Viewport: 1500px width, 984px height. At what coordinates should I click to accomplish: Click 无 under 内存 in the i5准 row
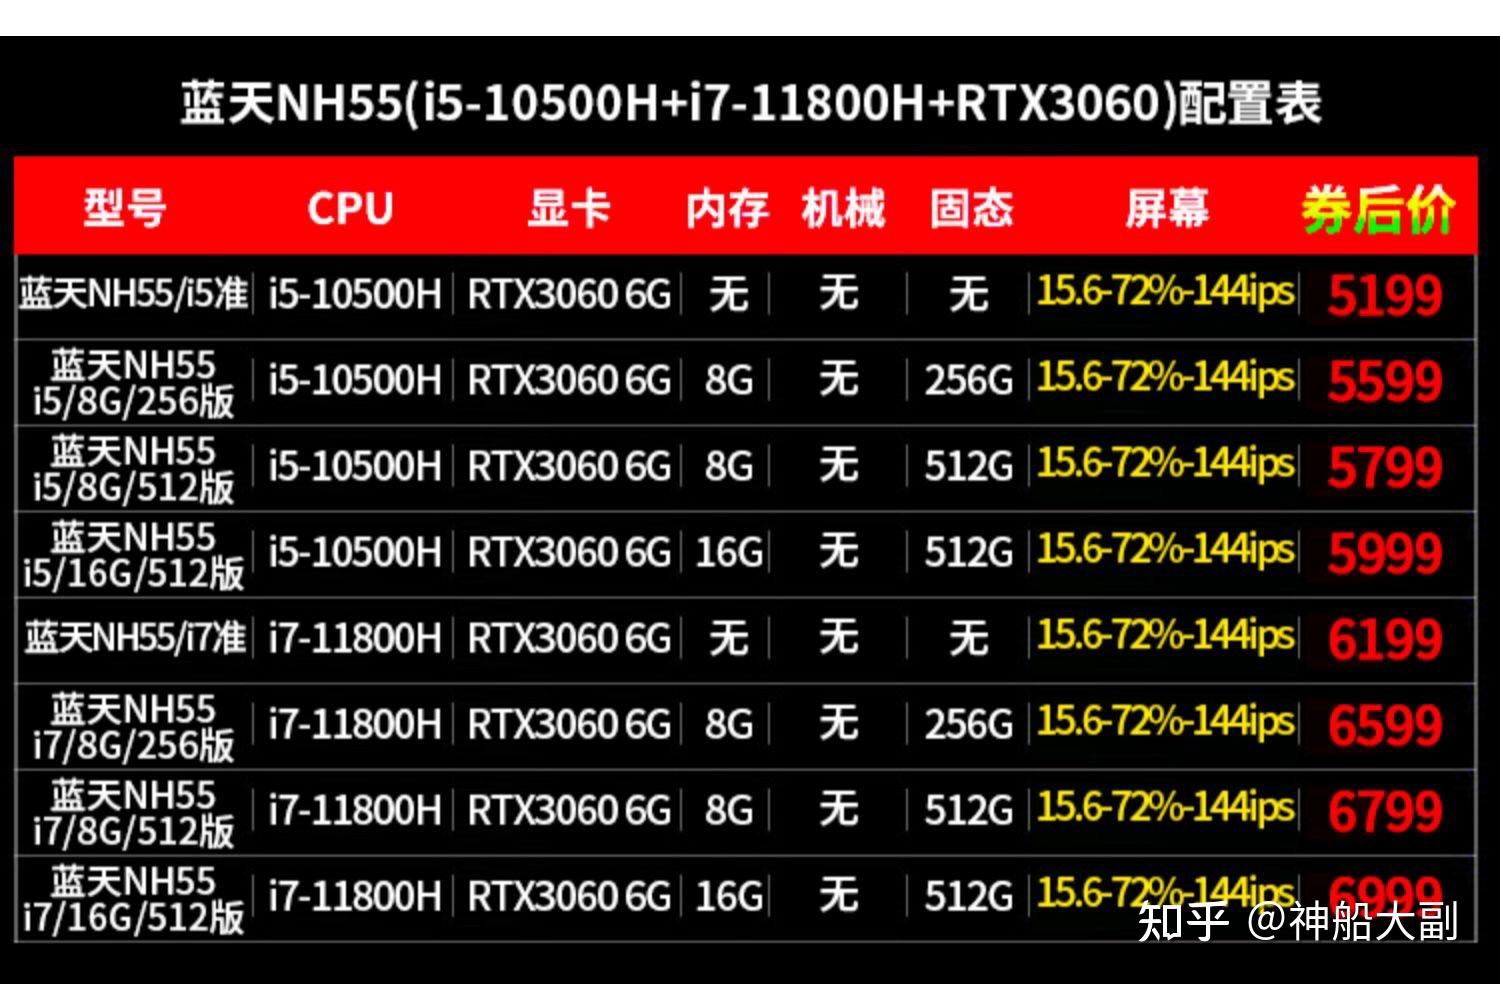729,294
